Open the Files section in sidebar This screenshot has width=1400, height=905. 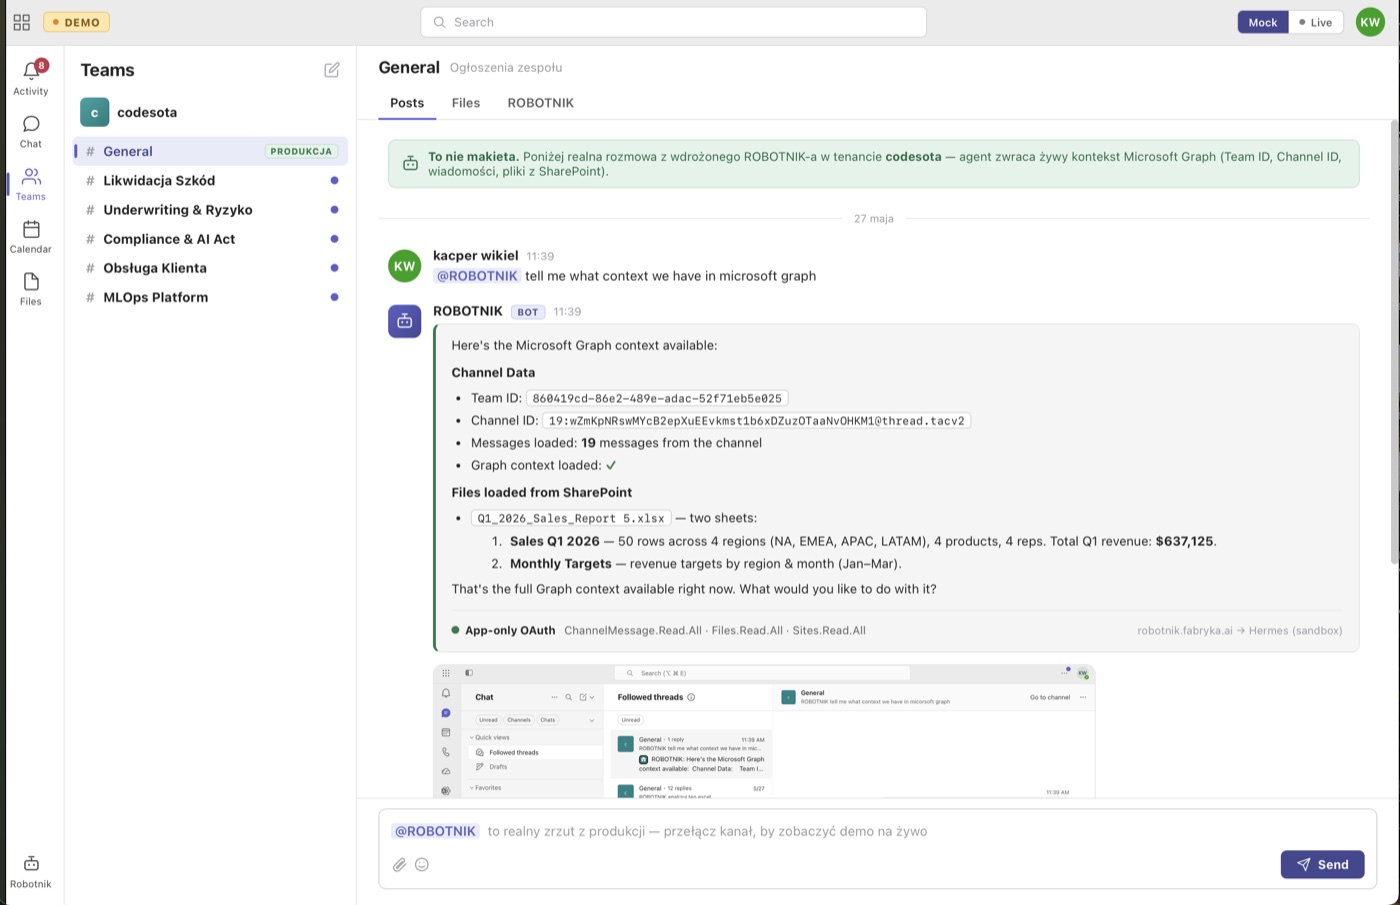(31, 289)
